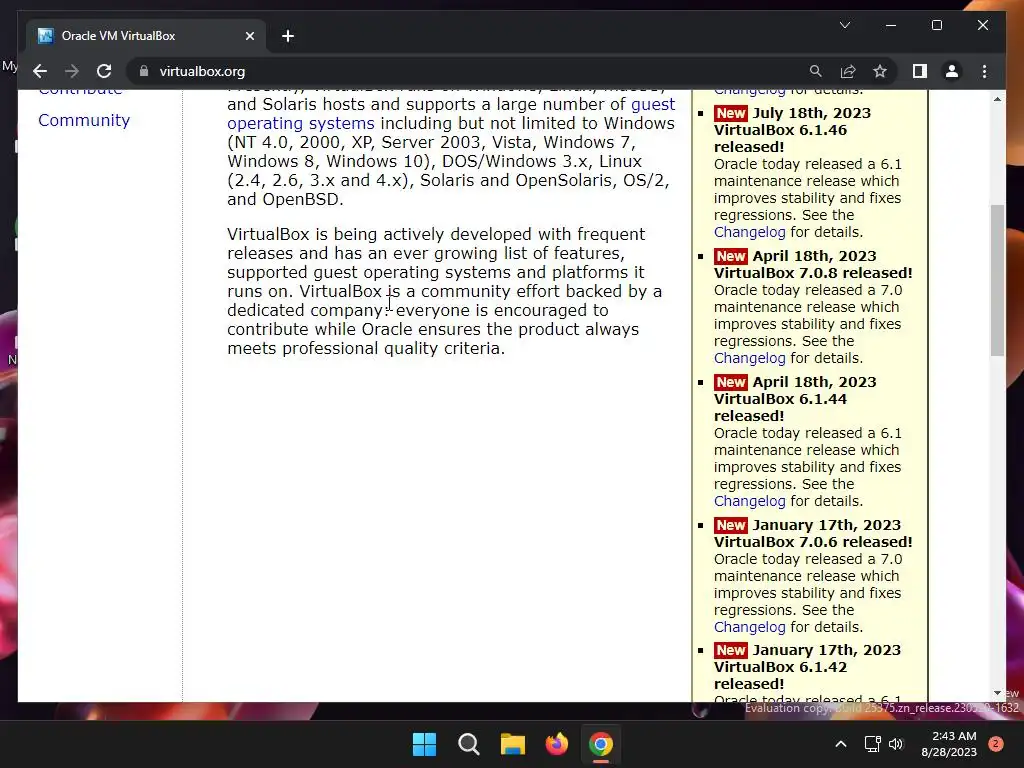Click the browser forward arrow
This screenshot has width=1024, height=768.
coord(72,71)
